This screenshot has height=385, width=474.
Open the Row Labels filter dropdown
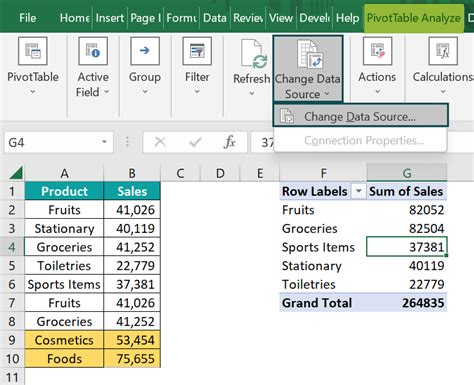click(358, 191)
